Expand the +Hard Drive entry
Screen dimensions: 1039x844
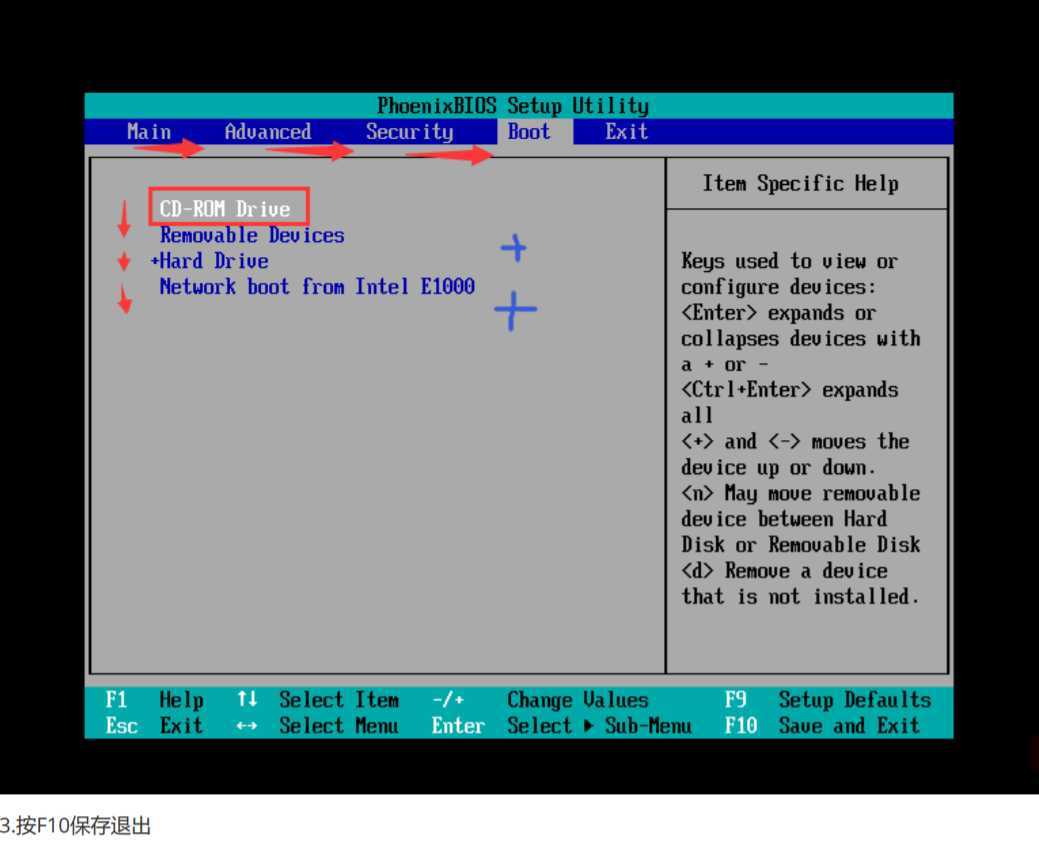209,260
